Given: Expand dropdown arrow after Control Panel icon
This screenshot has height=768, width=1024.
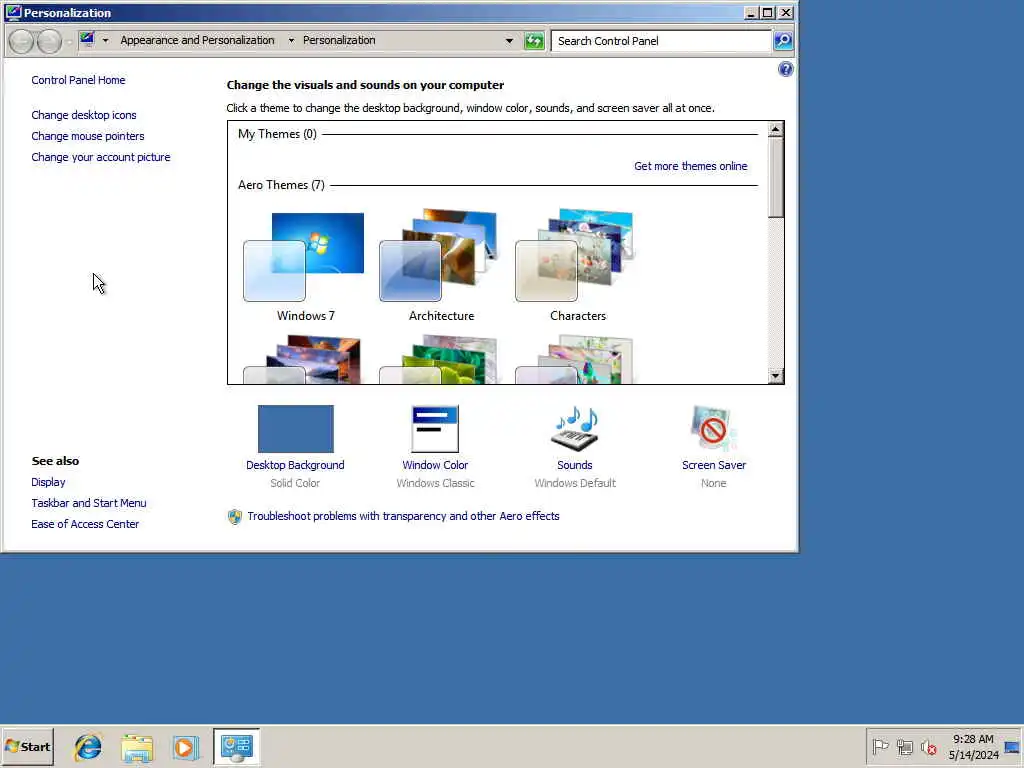Looking at the screenshot, I should point(105,40).
